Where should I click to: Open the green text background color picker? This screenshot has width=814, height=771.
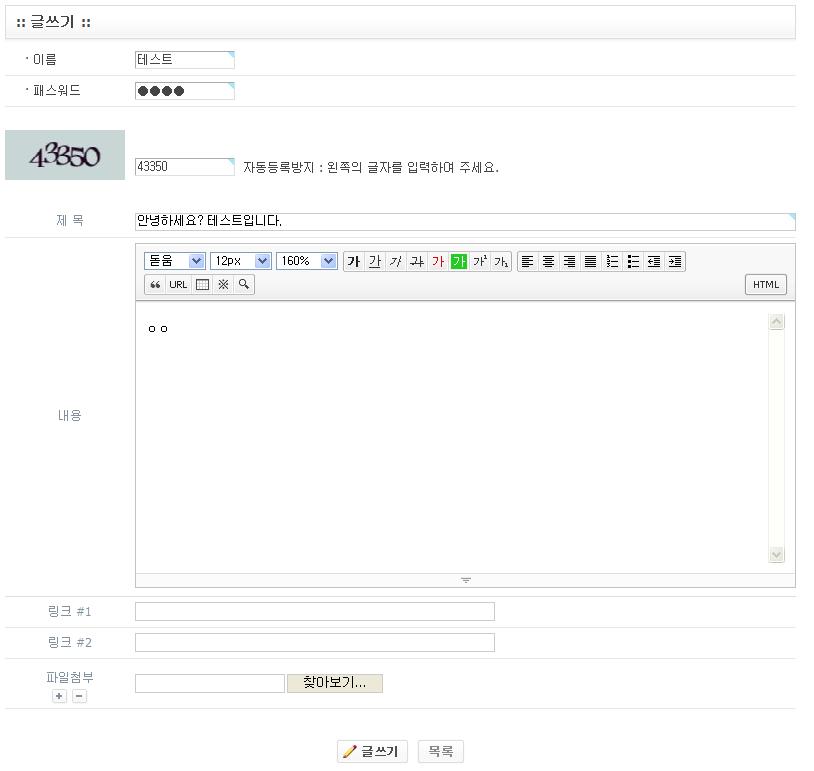pyautogui.click(x=459, y=262)
